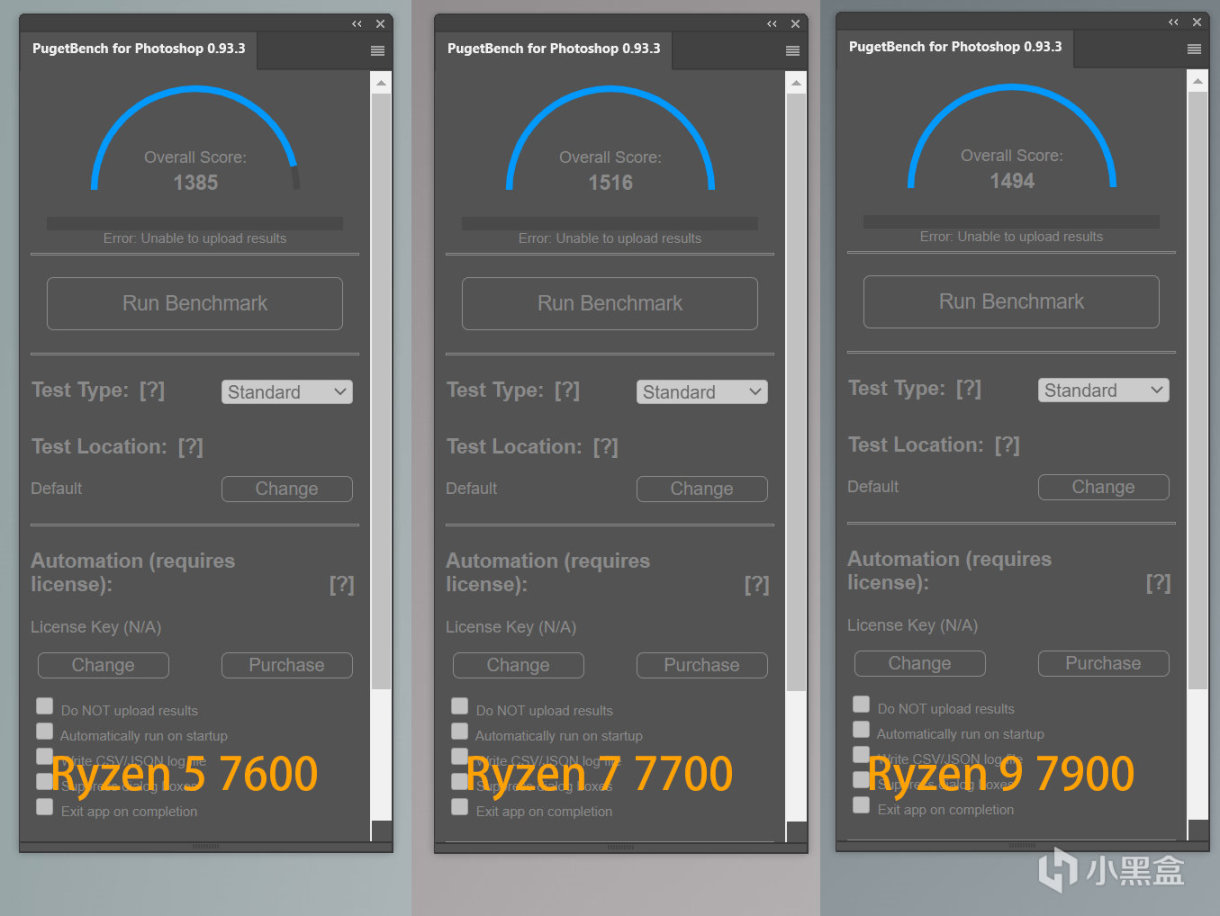Close the Ryzen 7 7700 panel
Viewport: 1220px width, 916px height.
click(796, 24)
